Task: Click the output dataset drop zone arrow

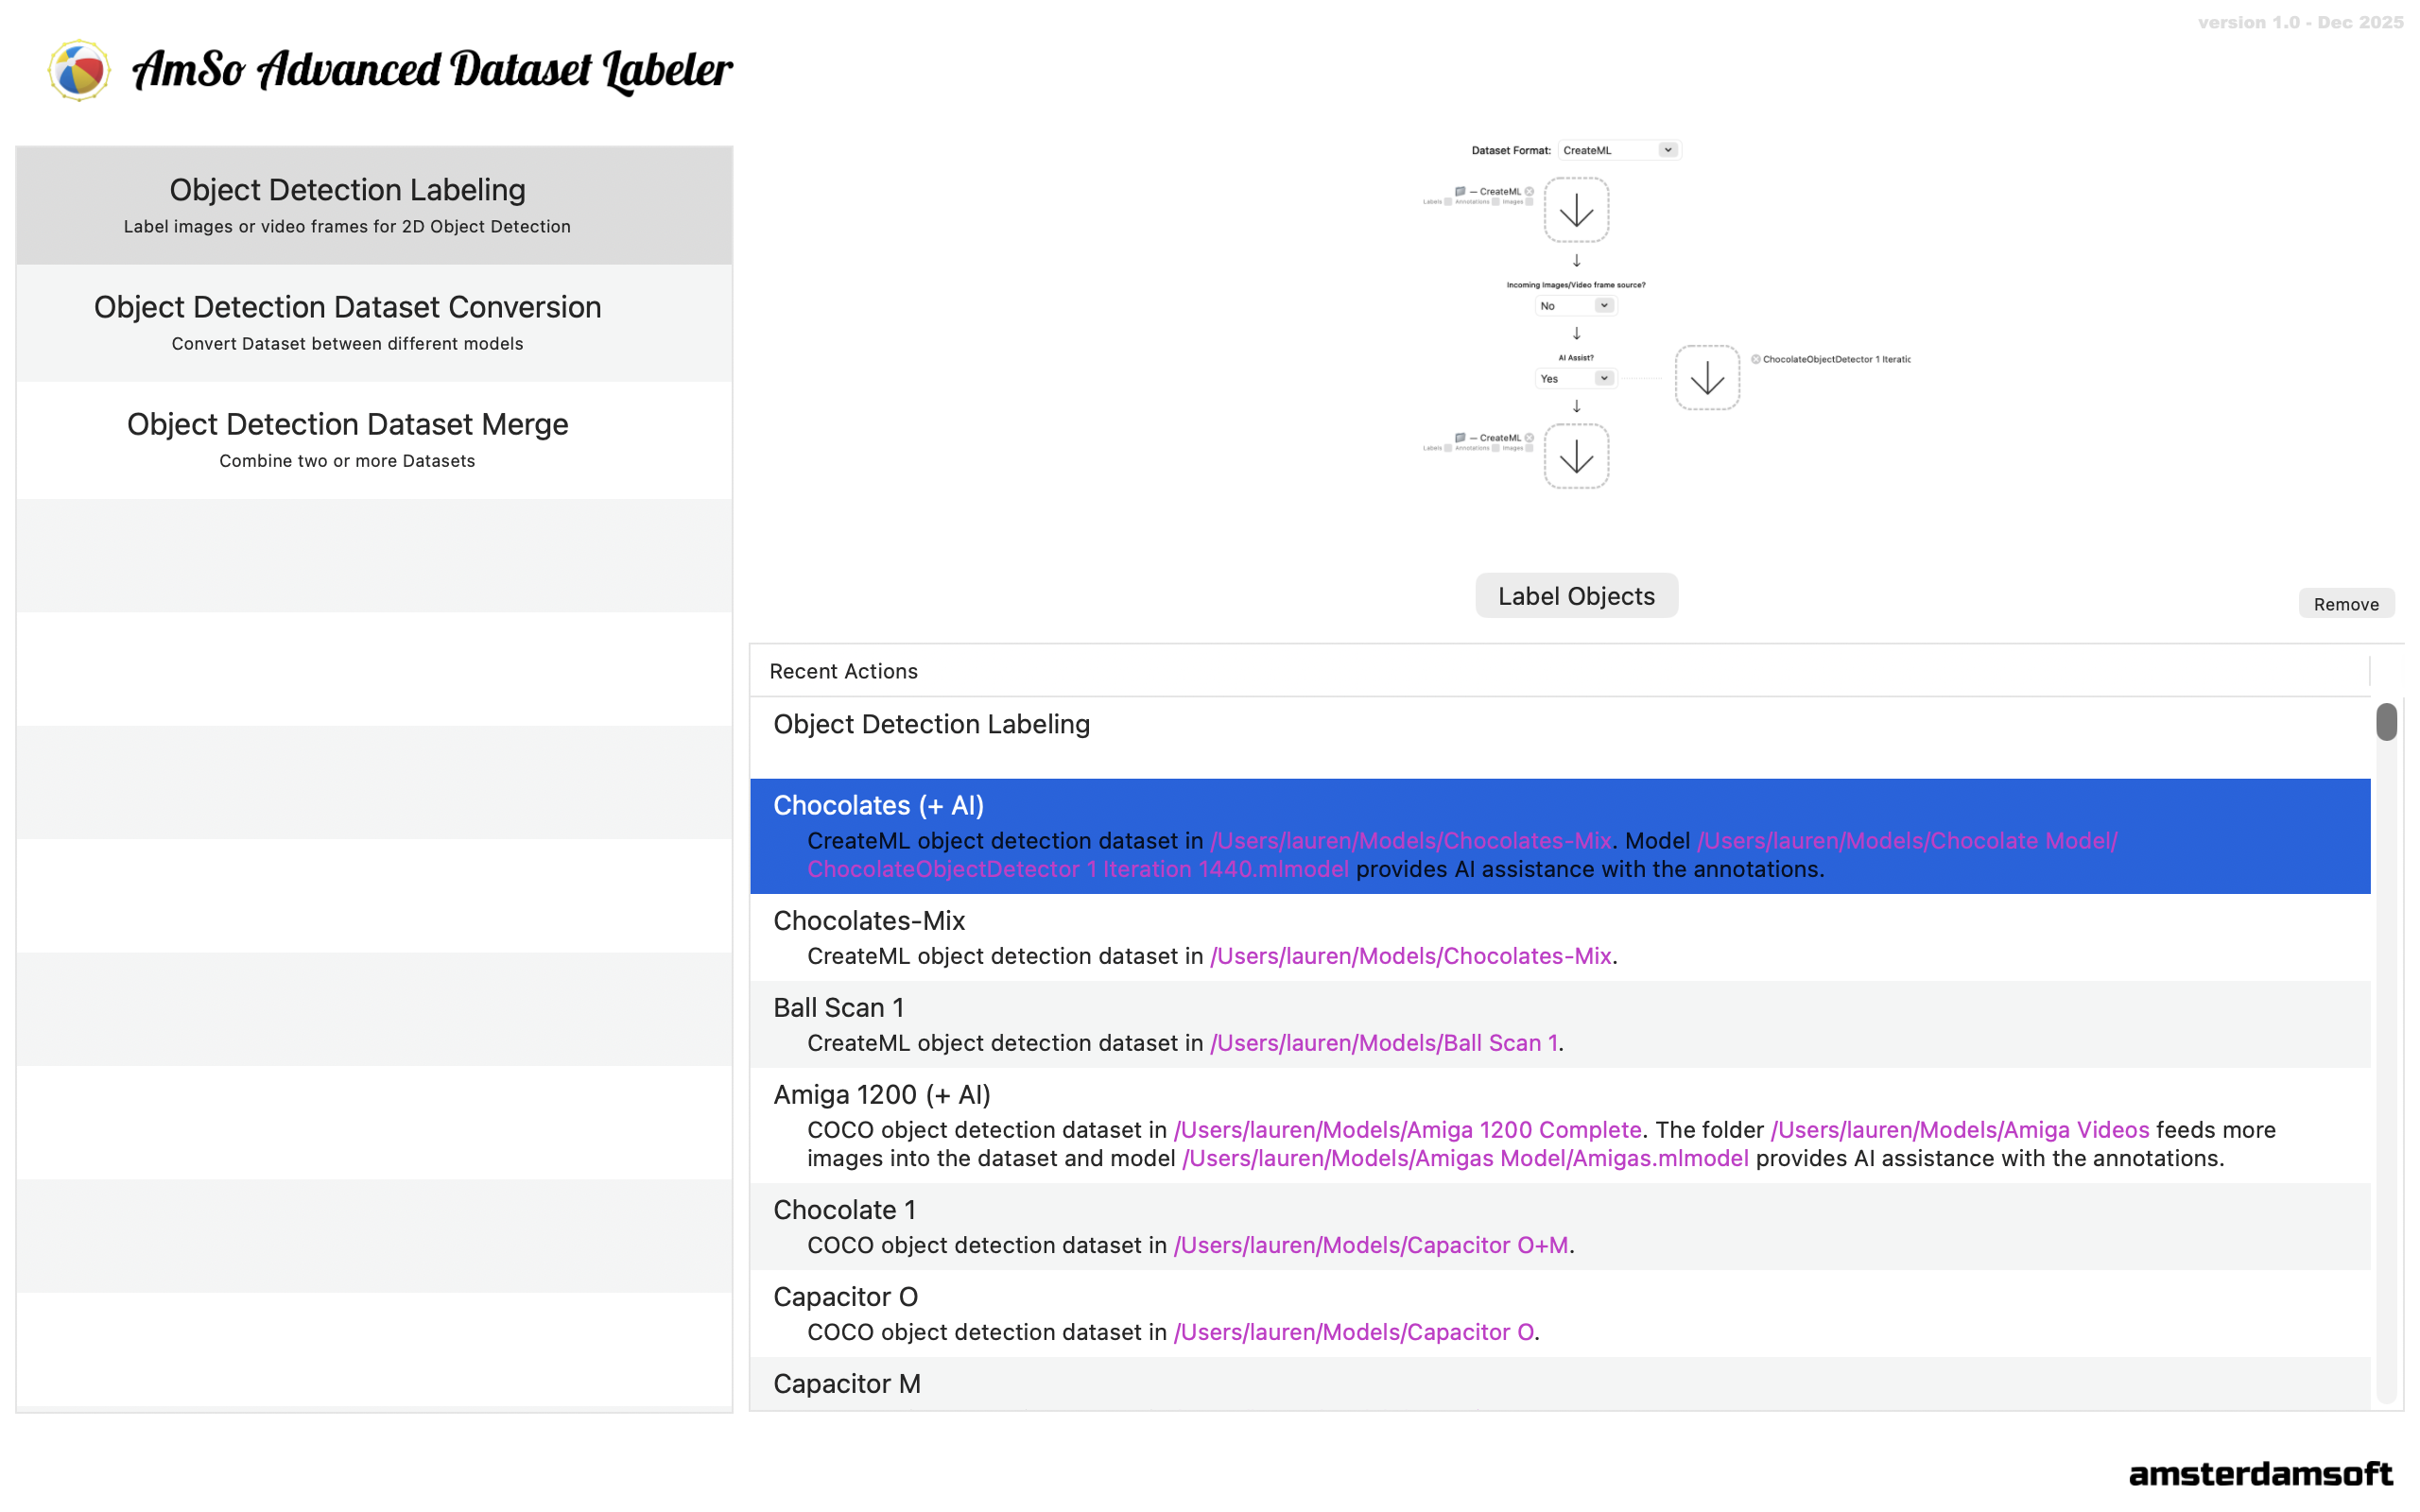Action: [x=1576, y=456]
